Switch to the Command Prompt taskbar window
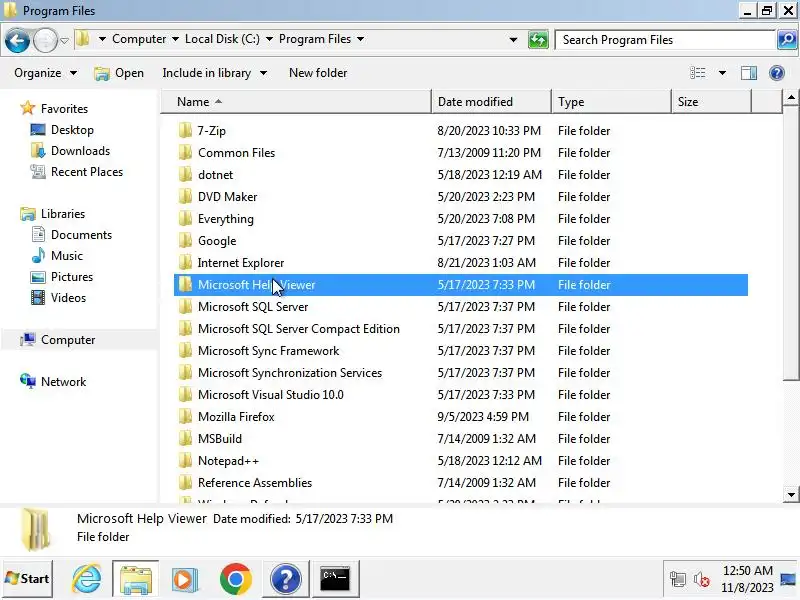 335,579
